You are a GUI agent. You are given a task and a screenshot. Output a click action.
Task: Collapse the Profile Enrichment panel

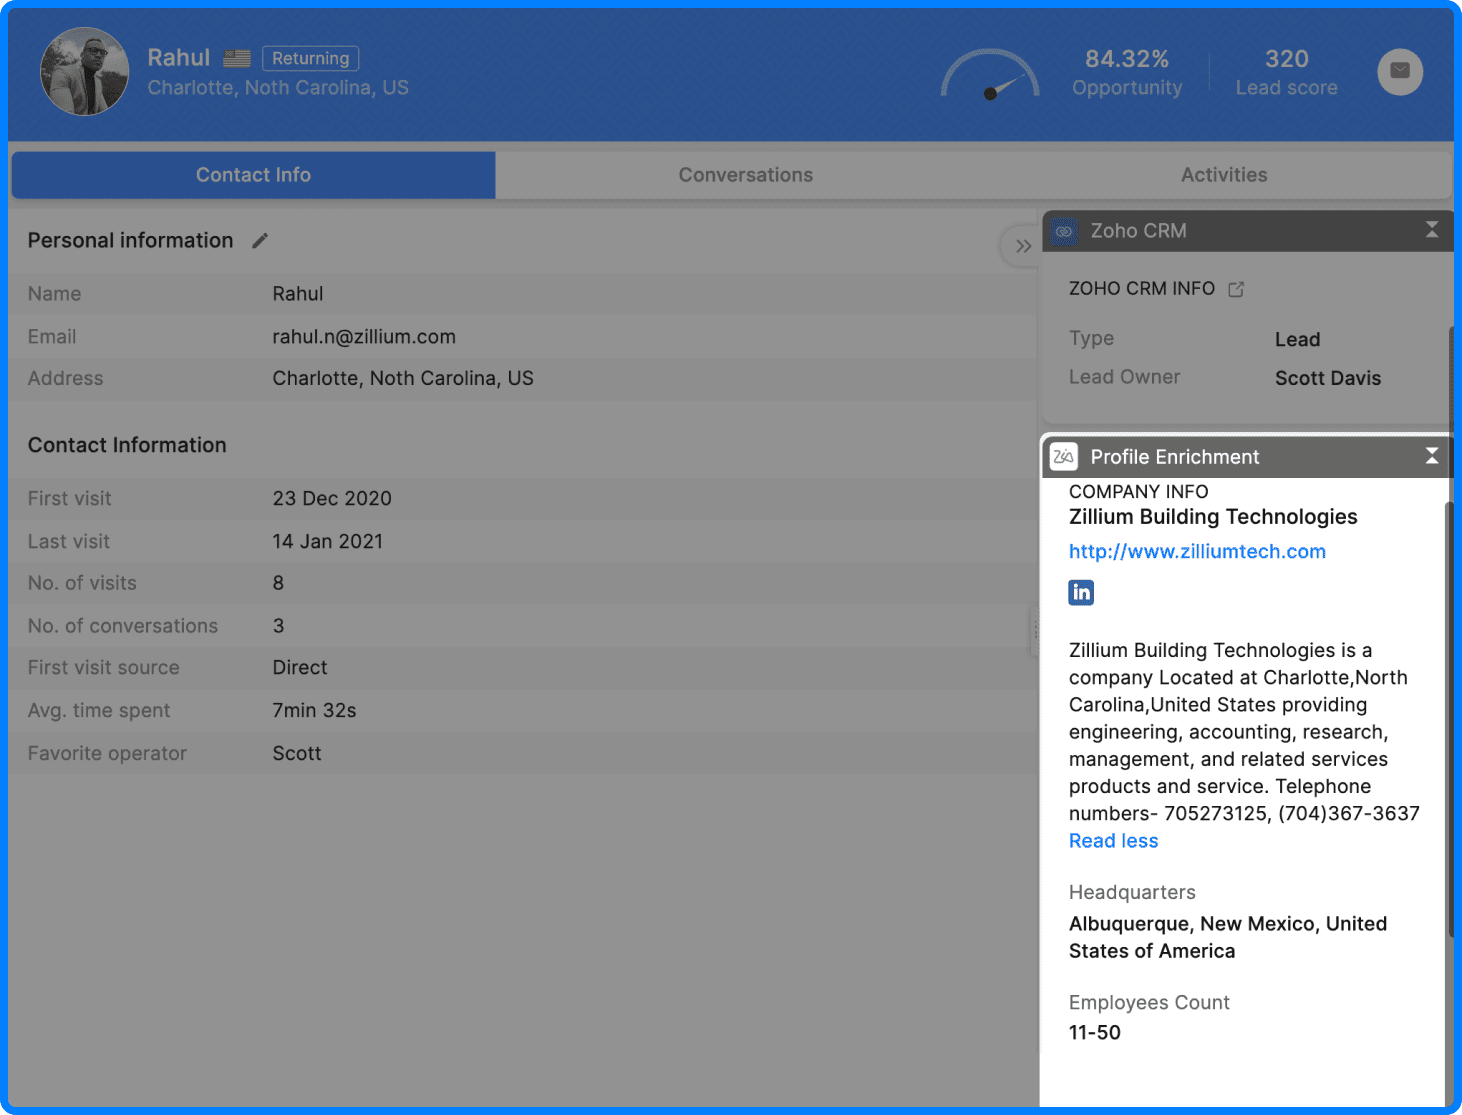tap(1431, 456)
